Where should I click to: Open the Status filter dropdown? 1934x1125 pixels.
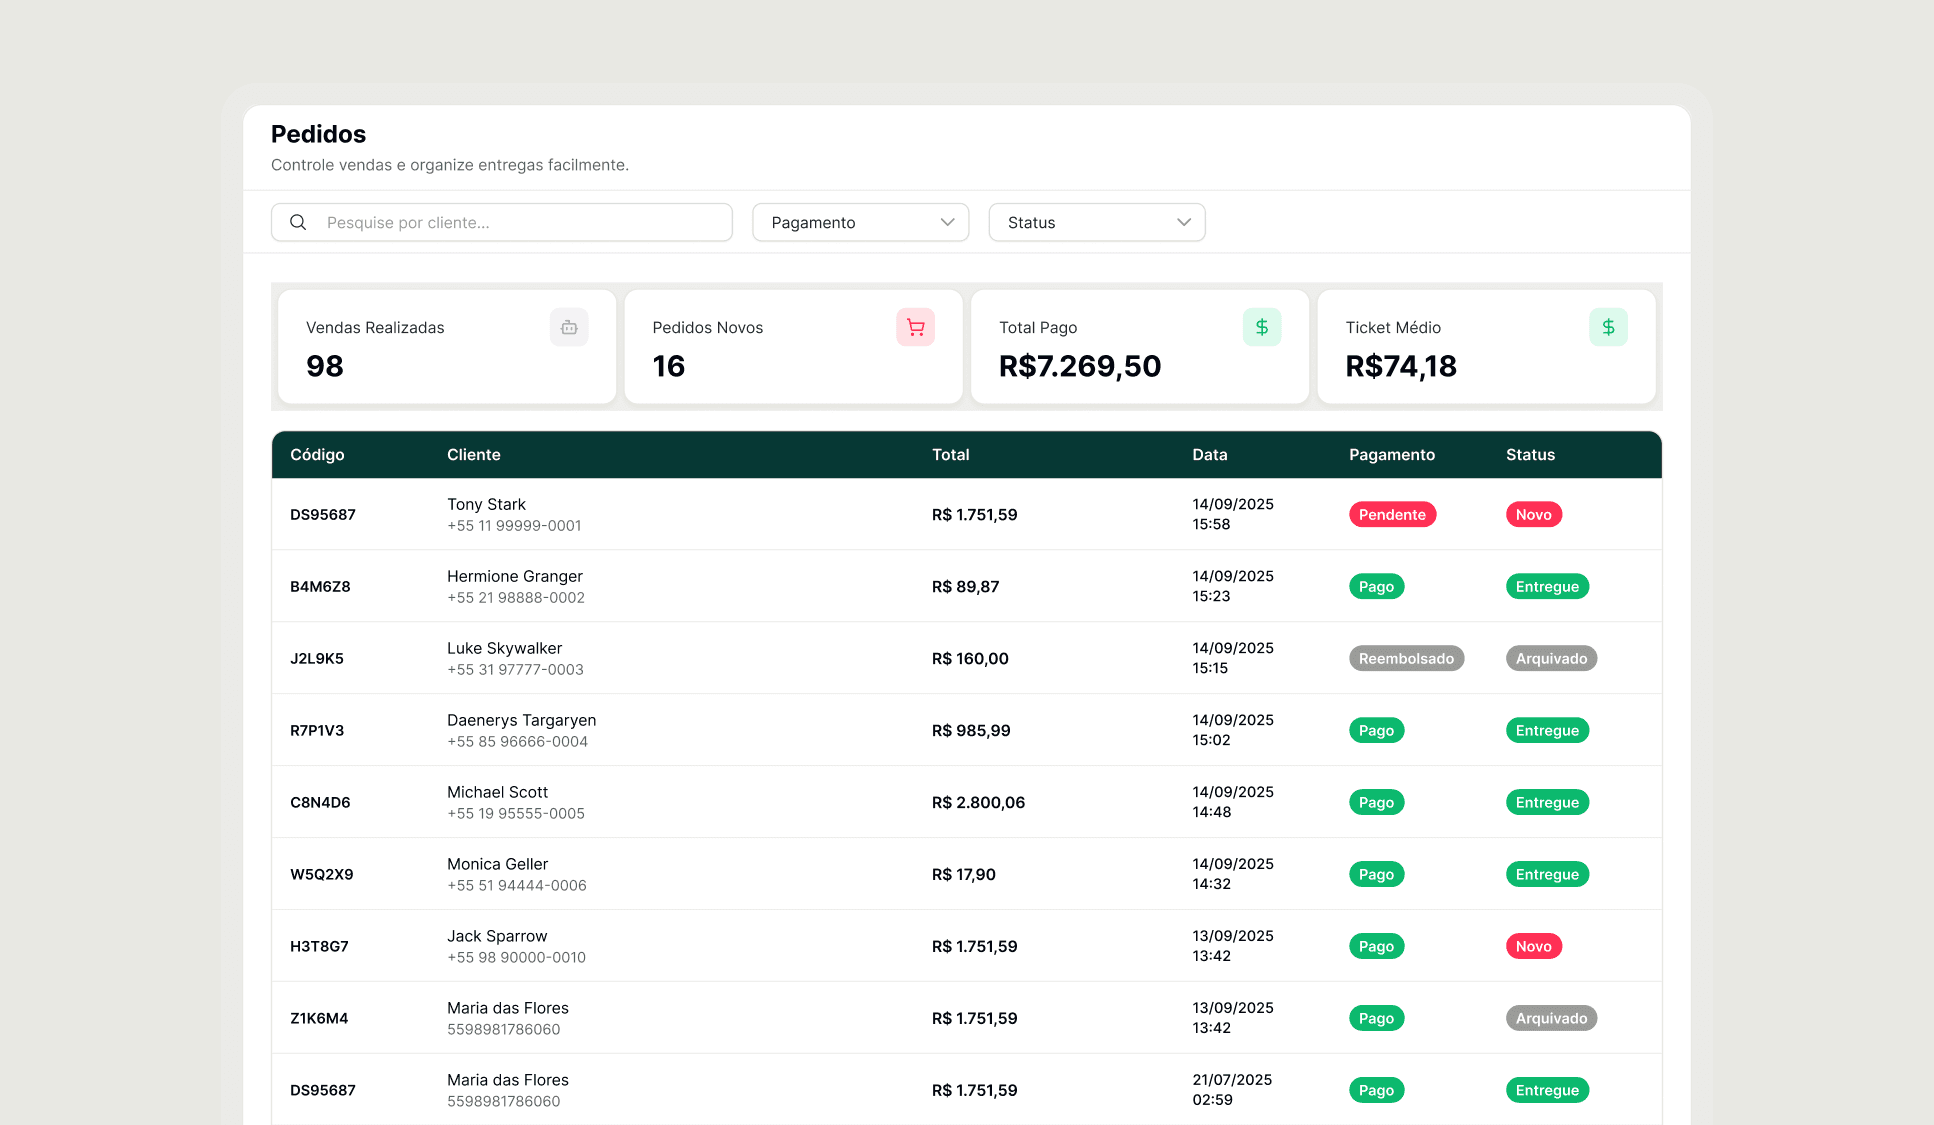[1096, 222]
